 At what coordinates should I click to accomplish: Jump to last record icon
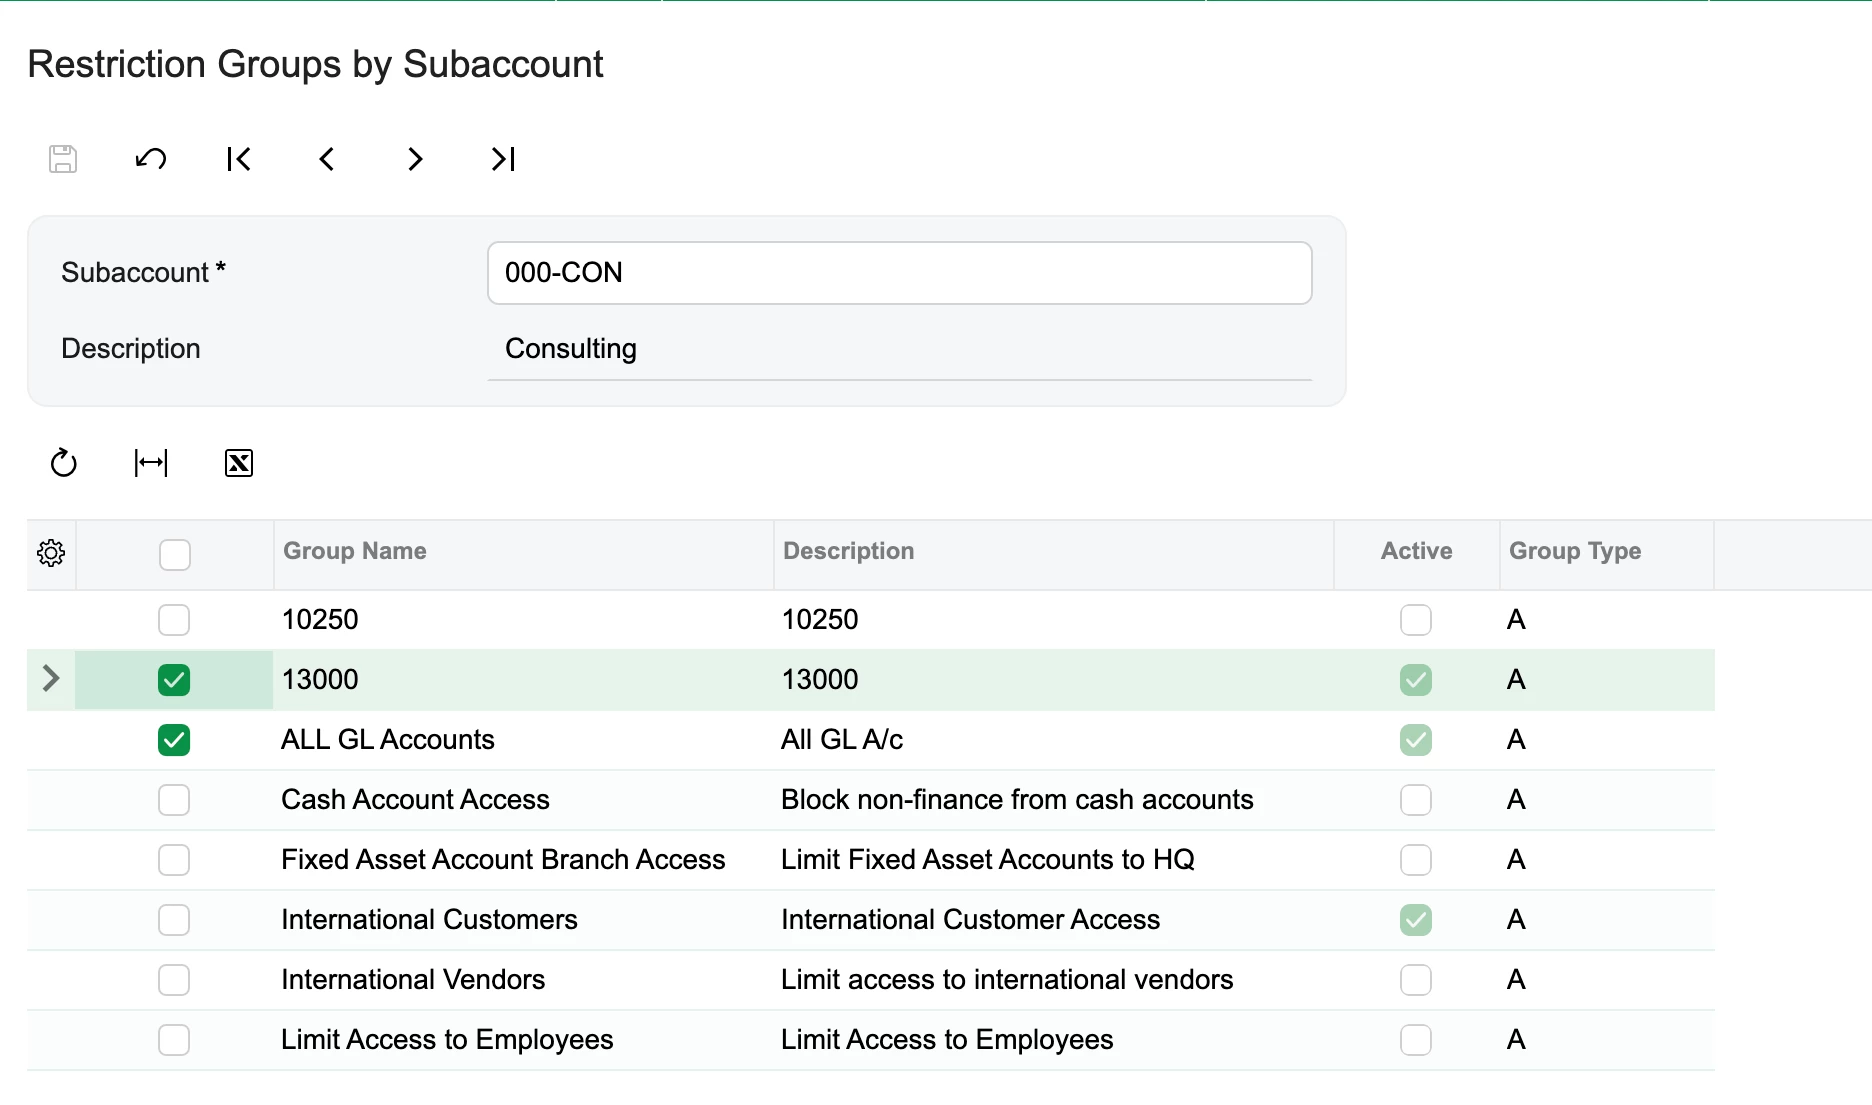(x=503, y=159)
